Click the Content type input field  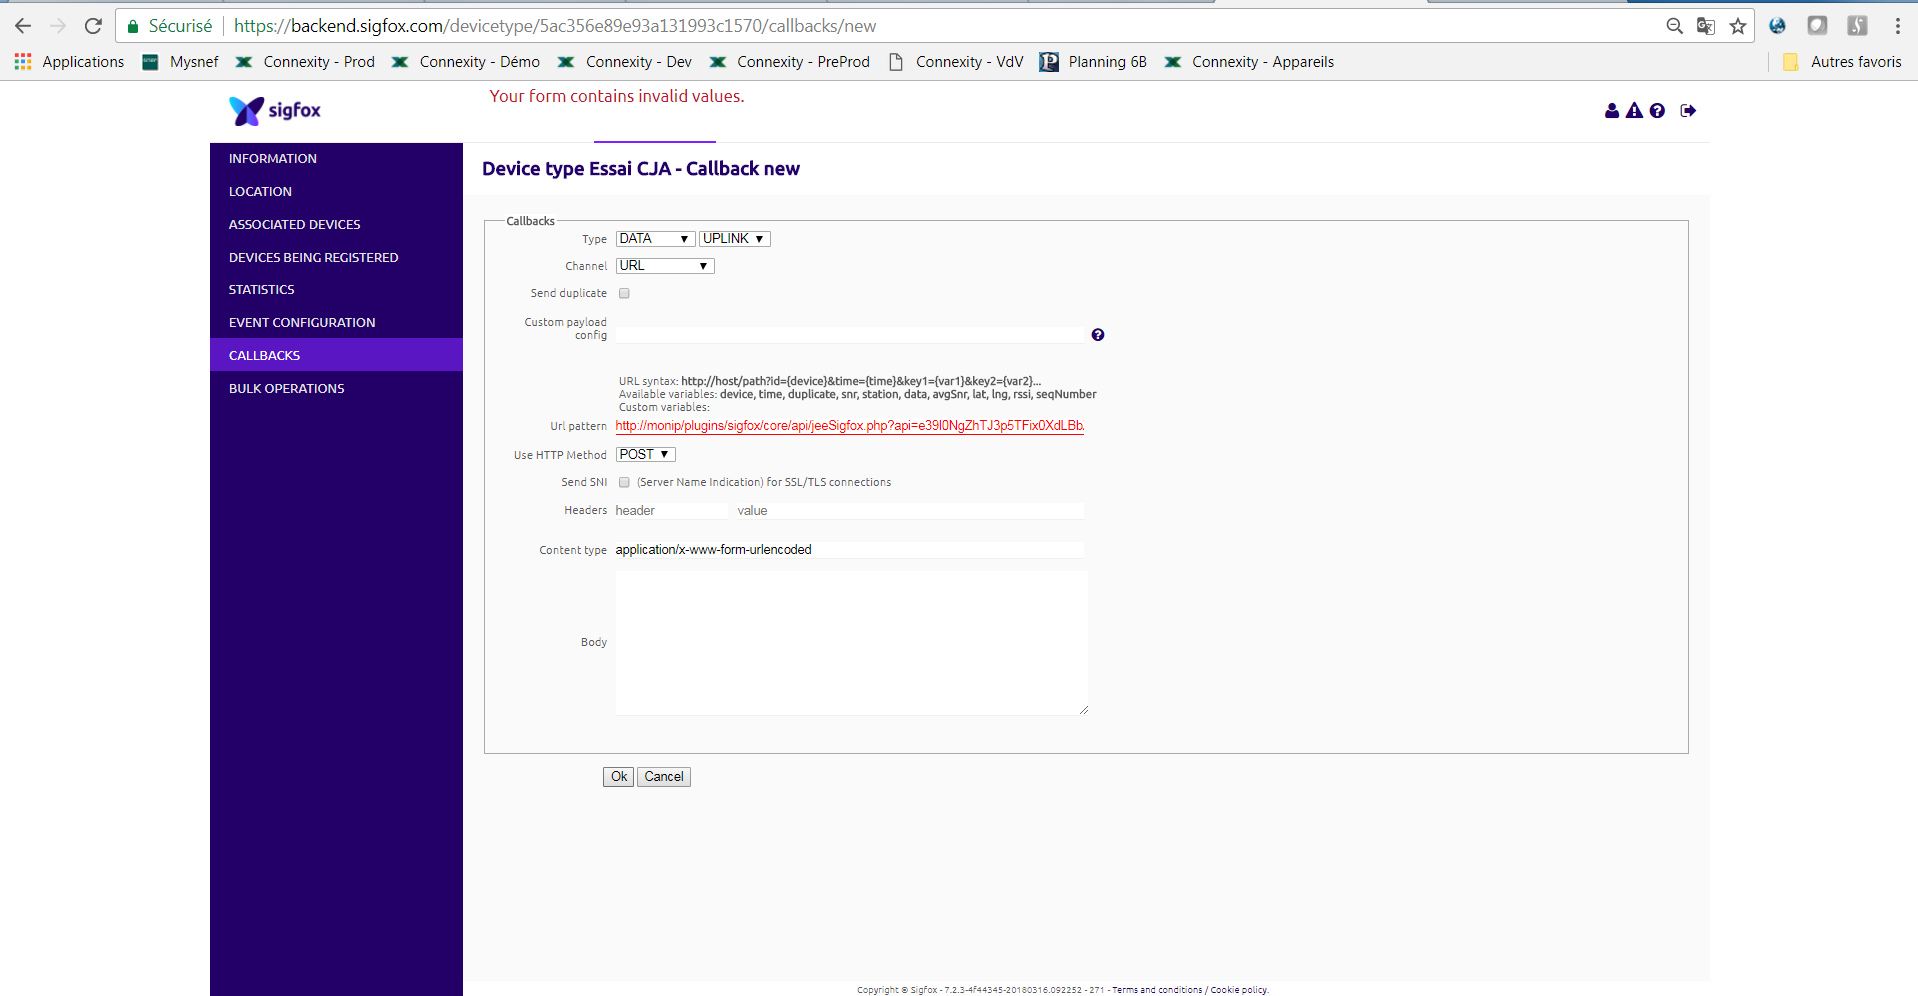point(850,550)
